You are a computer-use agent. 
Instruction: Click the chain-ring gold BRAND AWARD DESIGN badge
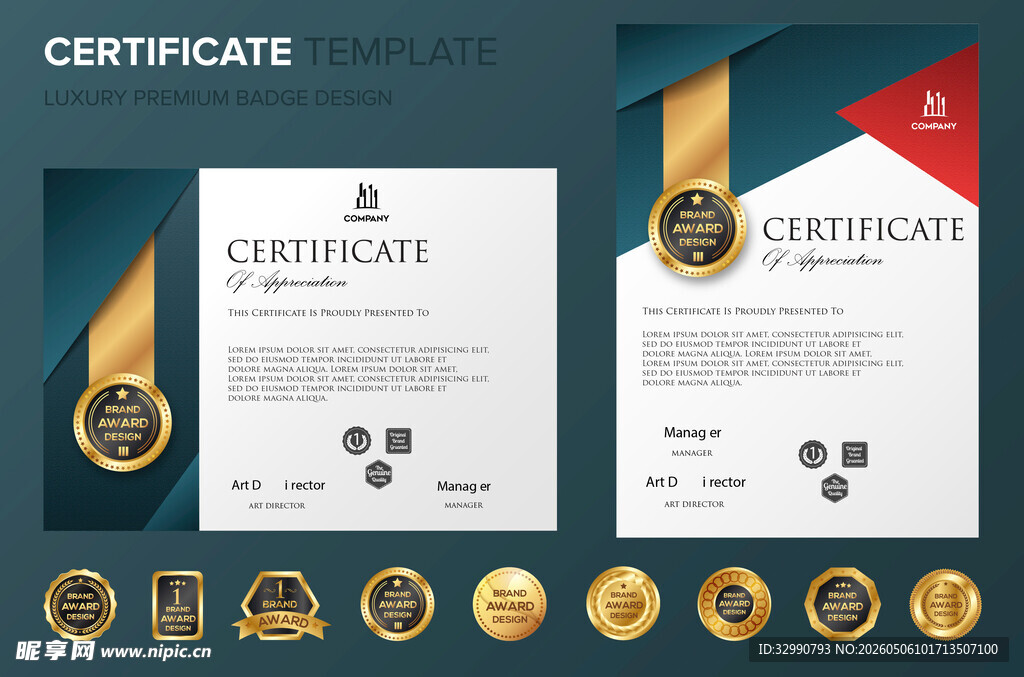[734, 604]
